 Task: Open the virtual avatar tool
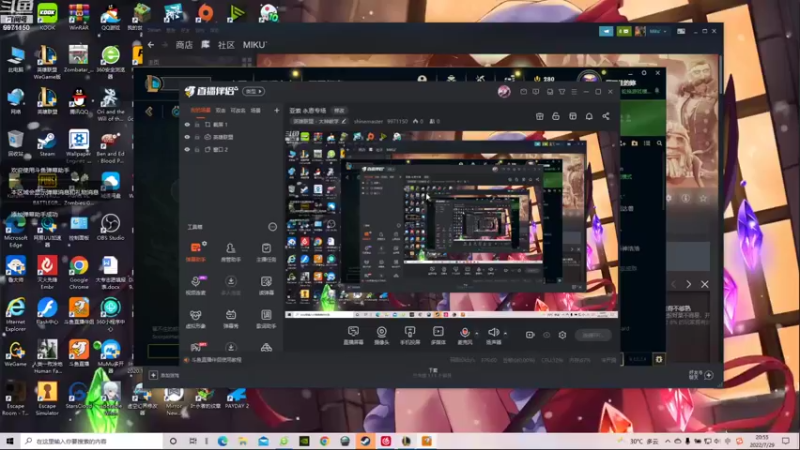[x=195, y=318]
